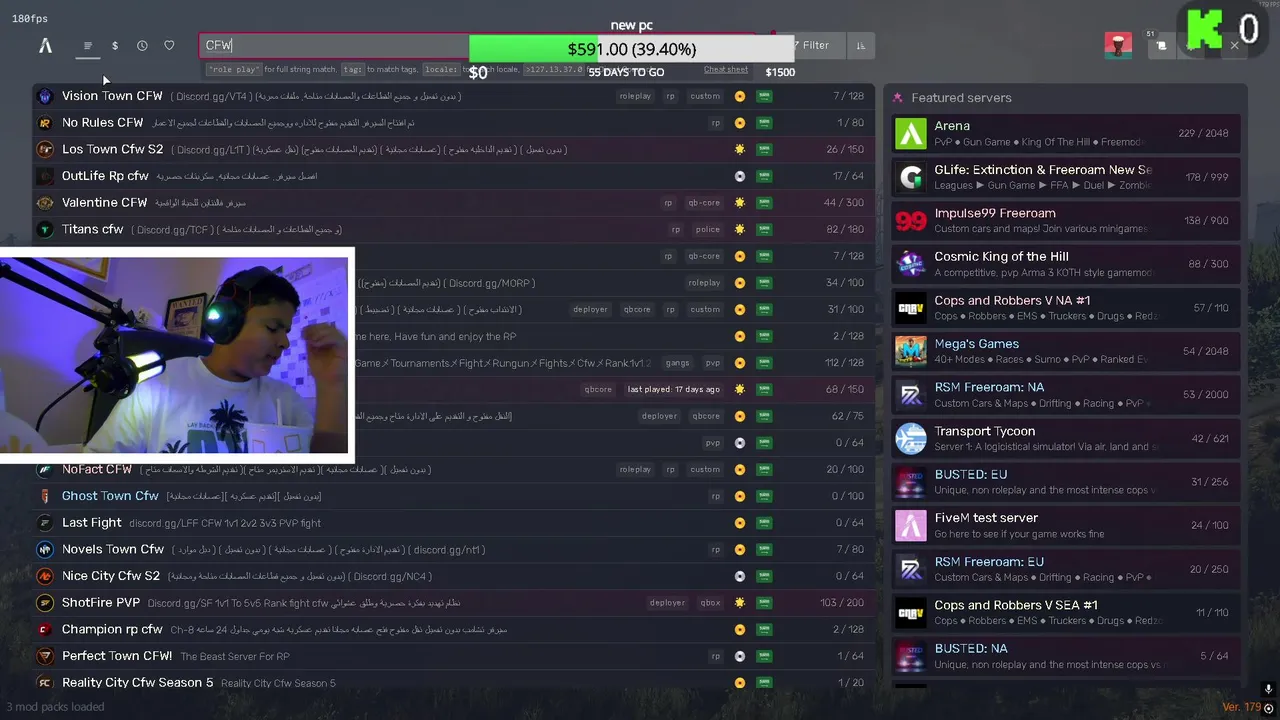Image resolution: width=1280 pixels, height=720 pixels.
Task: Open Cops and Robbers V NA #1
Action: click(x=1066, y=308)
